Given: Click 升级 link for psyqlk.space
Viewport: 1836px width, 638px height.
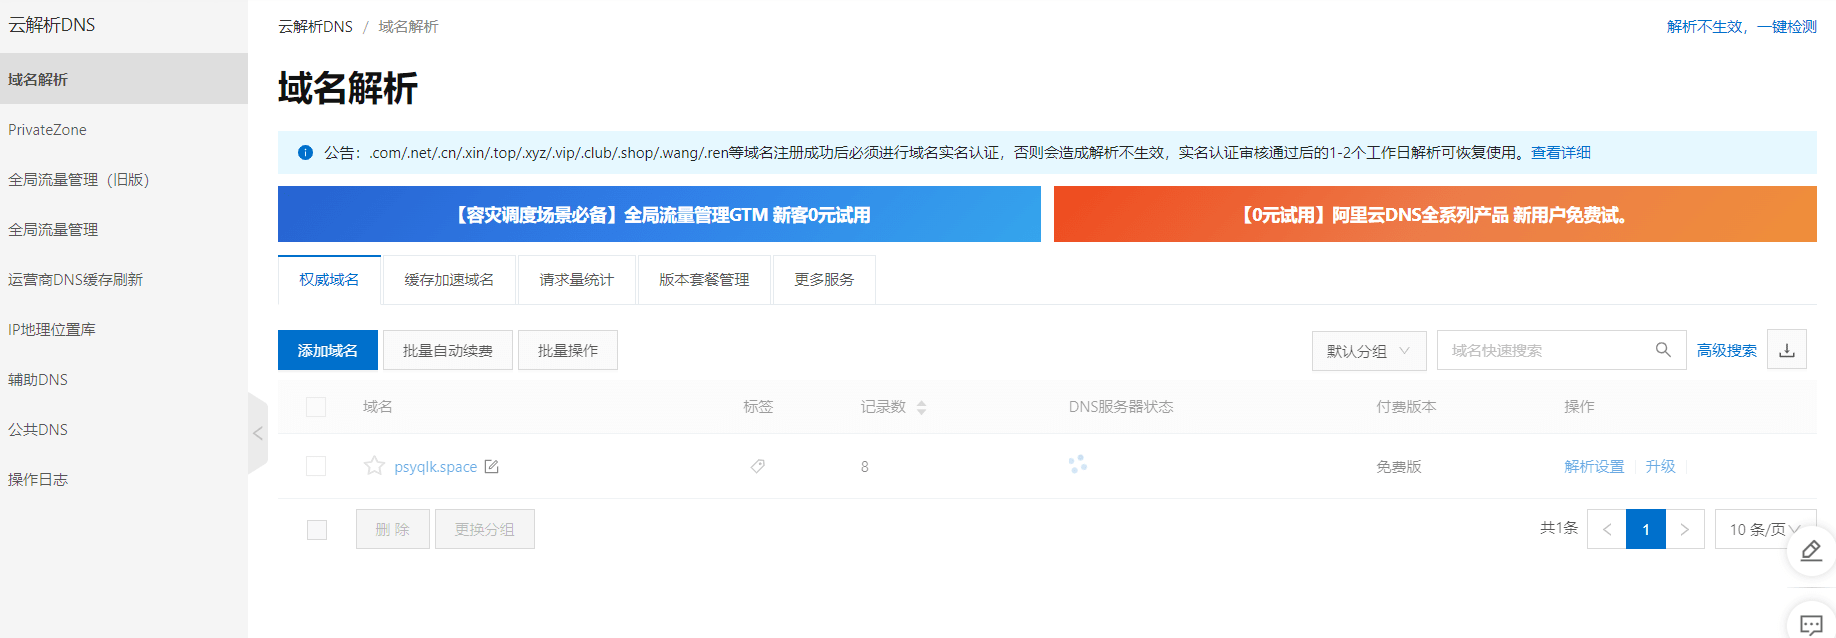Looking at the screenshot, I should click(1660, 466).
